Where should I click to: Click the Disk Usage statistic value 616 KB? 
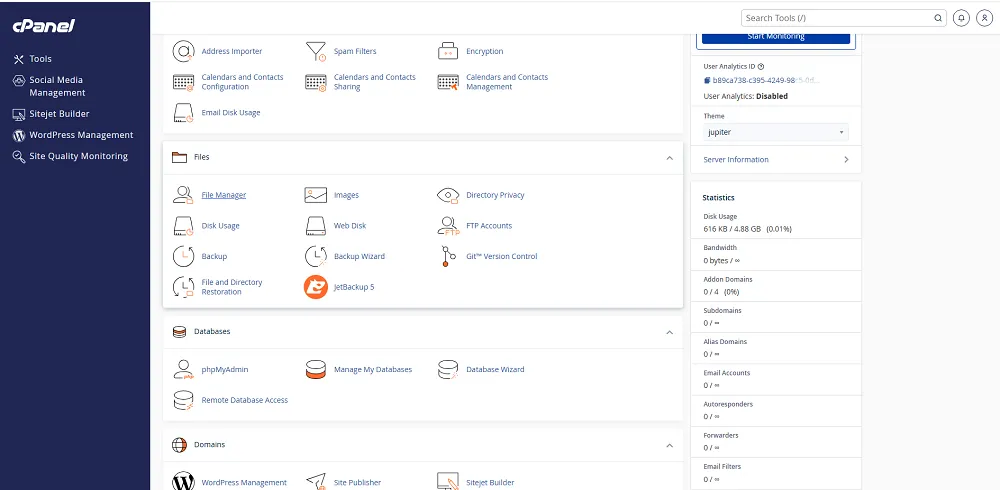click(x=747, y=228)
